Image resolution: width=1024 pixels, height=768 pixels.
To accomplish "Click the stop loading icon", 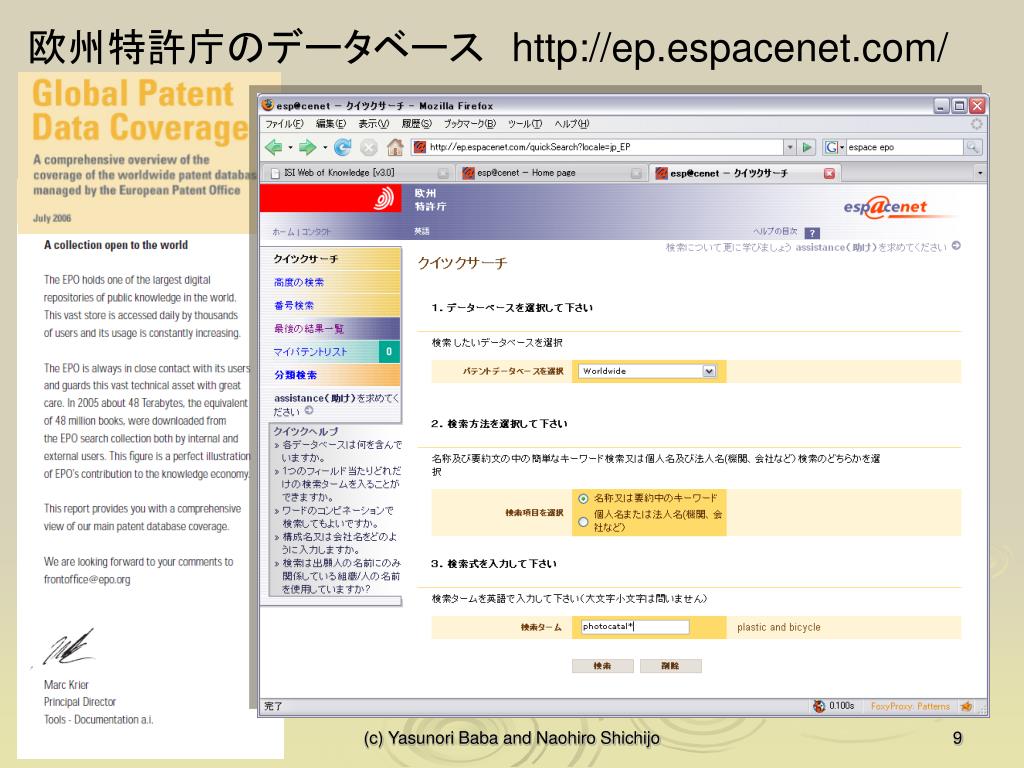I will click(x=368, y=148).
